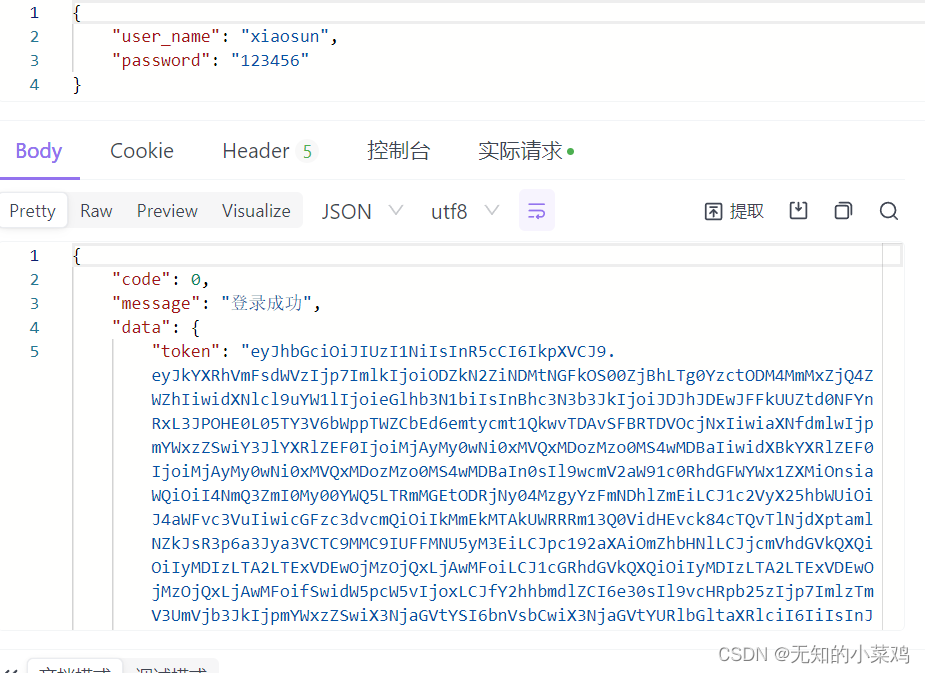Screen dimensions: 925x673
Task: Click the copy response icon
Action: [844, 211]
